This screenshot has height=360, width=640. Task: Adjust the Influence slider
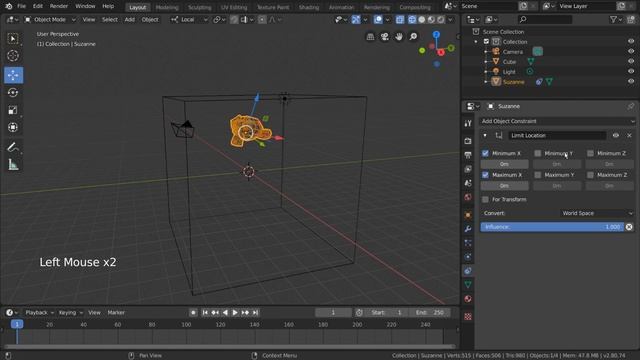pos(552,227)
